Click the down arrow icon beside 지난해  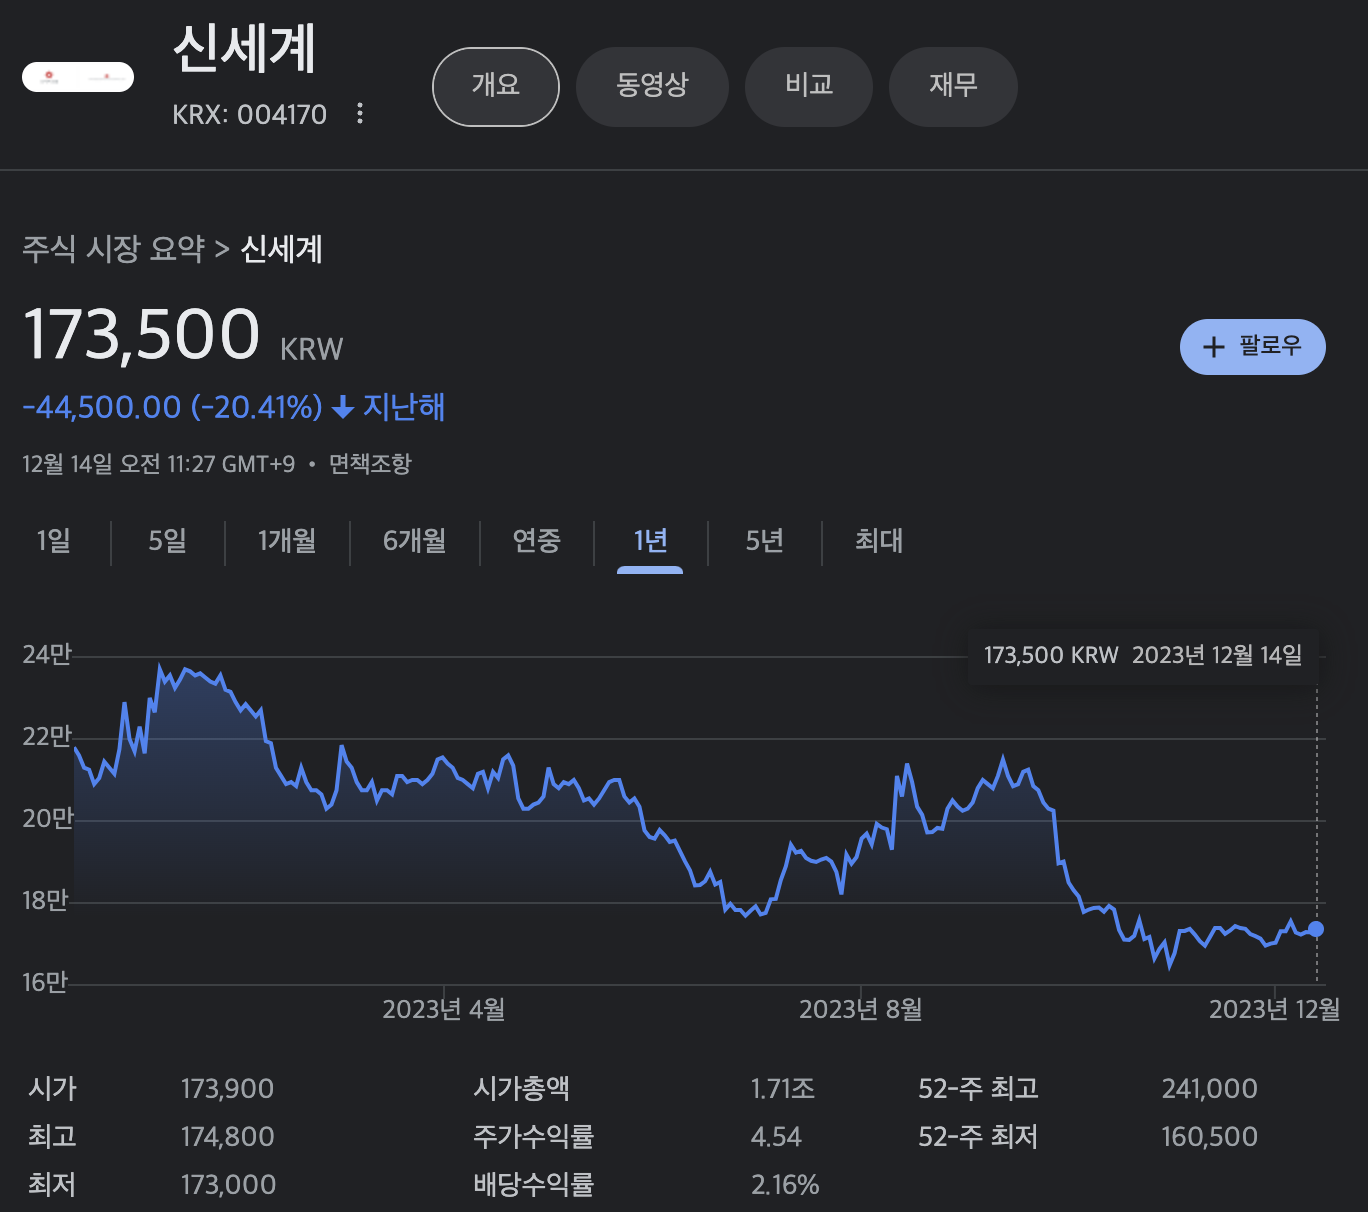click(343, 408)
